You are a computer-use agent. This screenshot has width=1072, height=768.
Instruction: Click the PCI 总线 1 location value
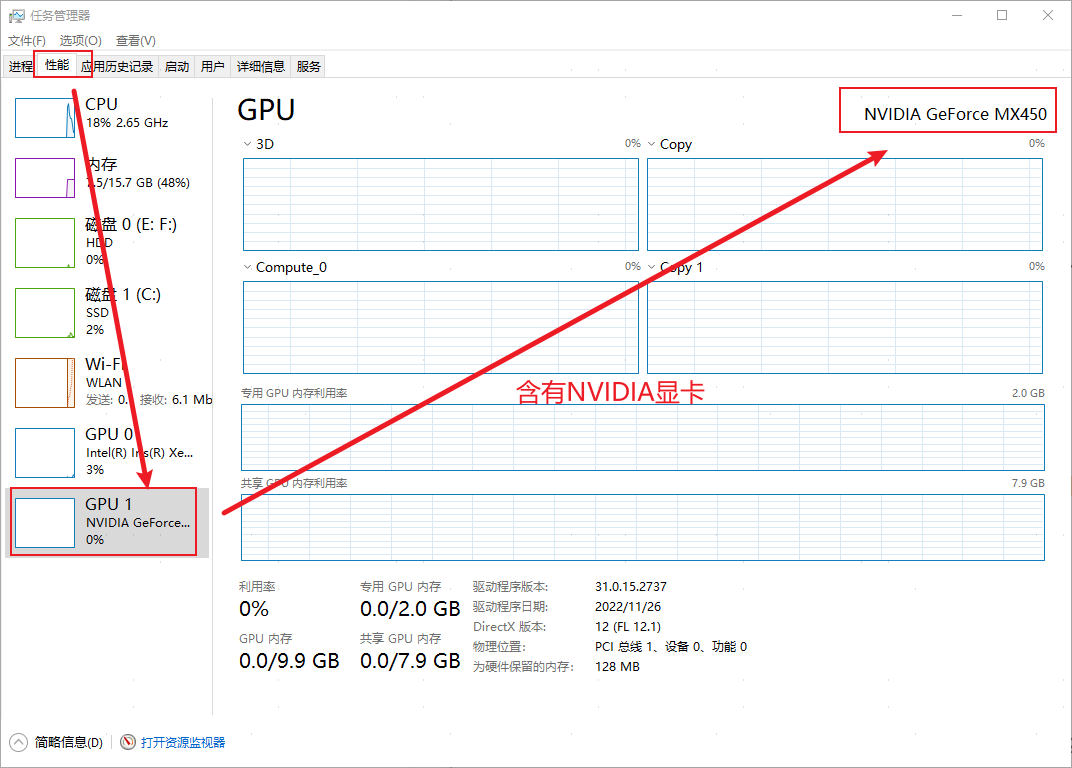coord(671,646)
